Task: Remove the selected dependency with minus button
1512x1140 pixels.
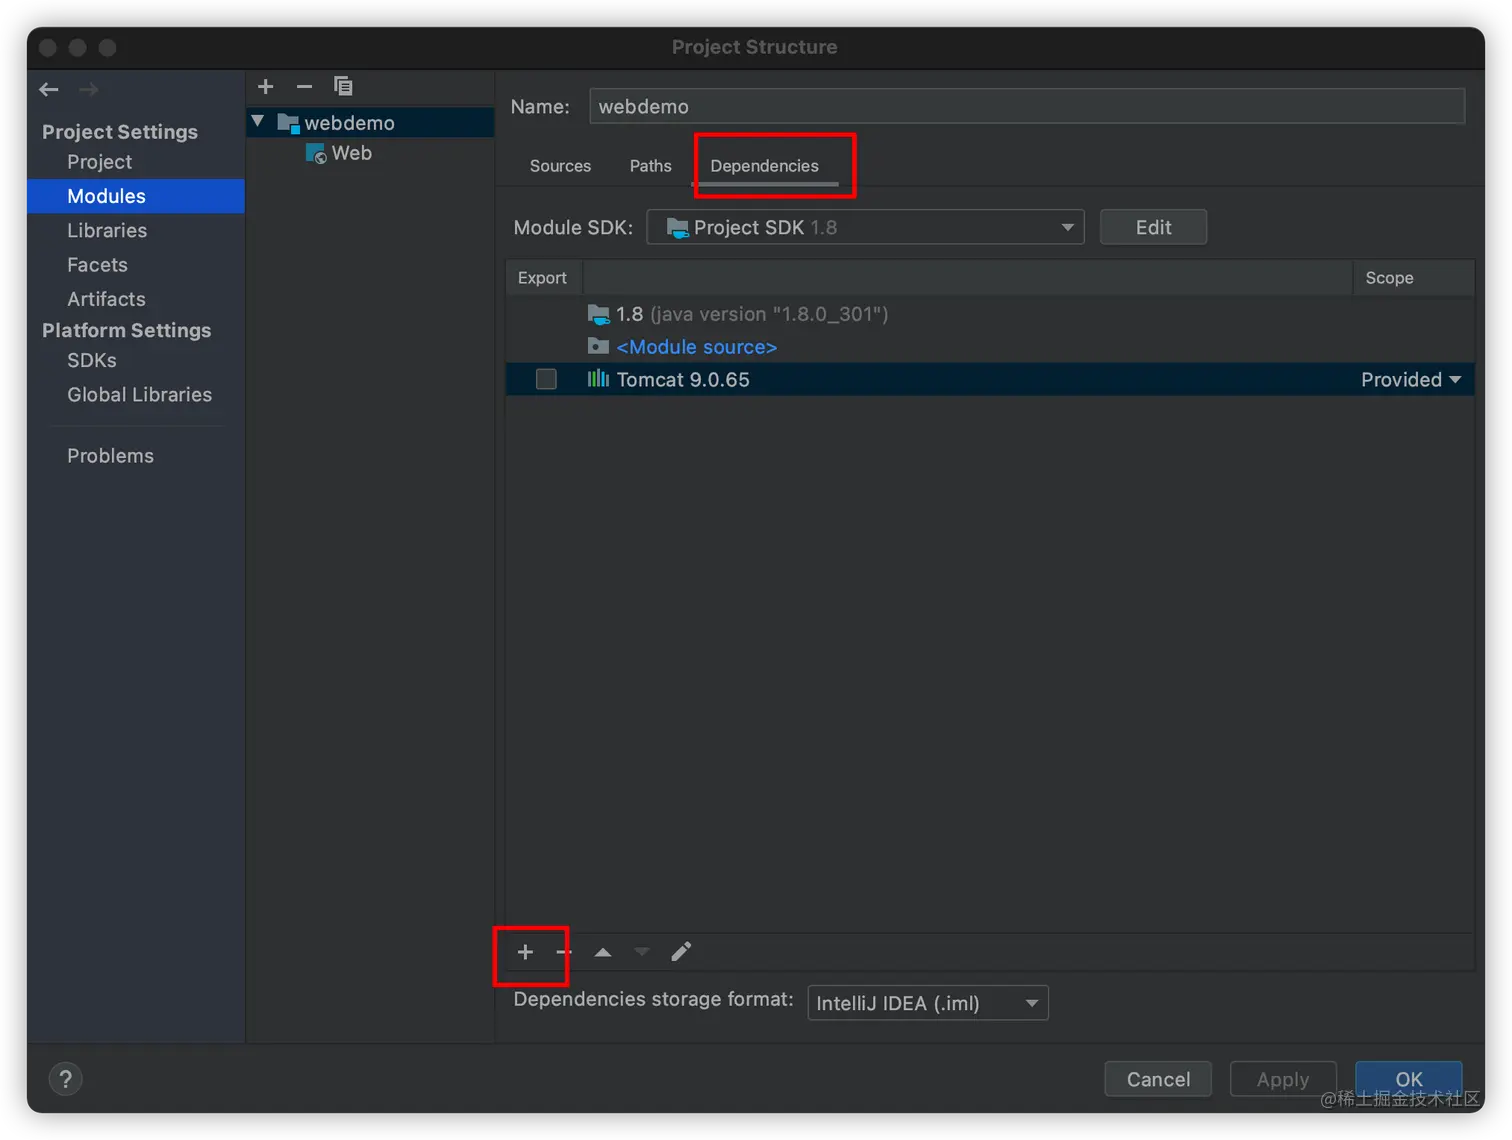Action: click(x=564, y=952)
